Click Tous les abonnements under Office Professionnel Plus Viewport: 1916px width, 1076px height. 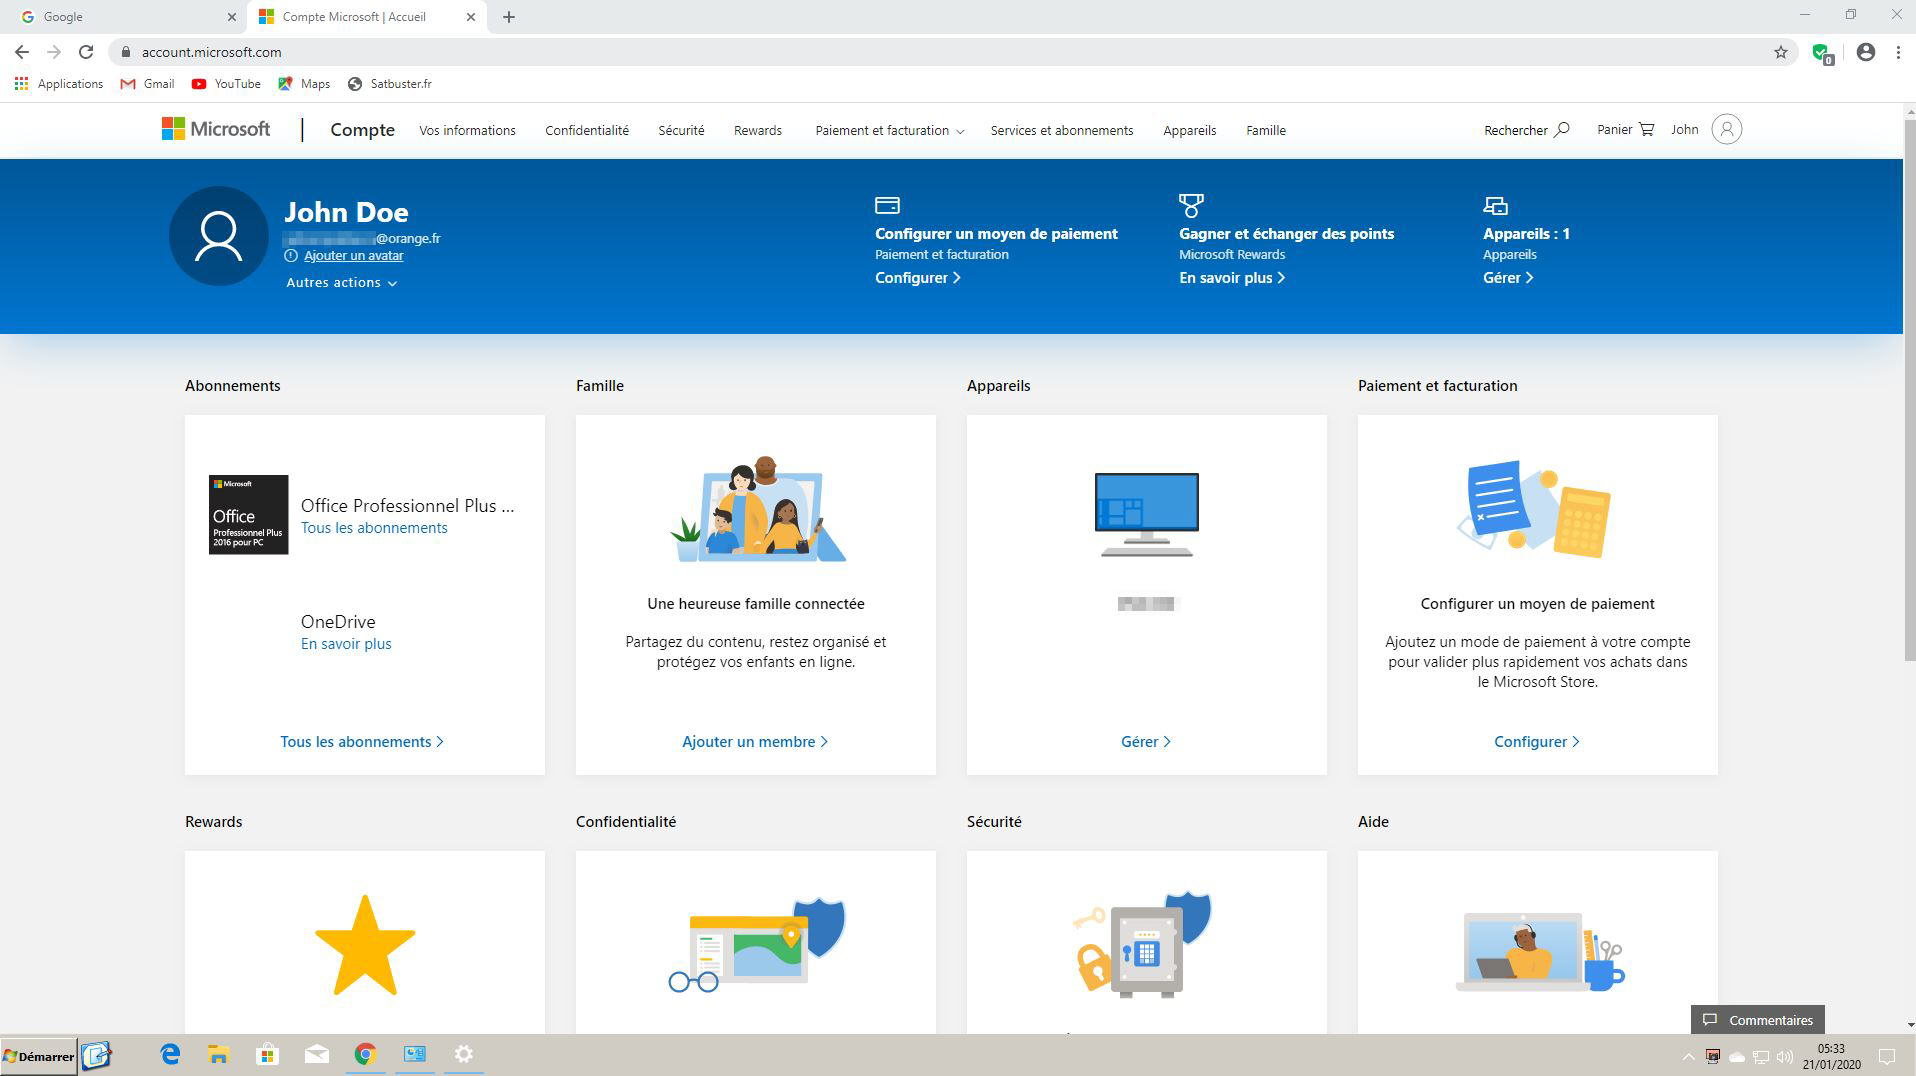pyautogui.click(x=374, y=528)
